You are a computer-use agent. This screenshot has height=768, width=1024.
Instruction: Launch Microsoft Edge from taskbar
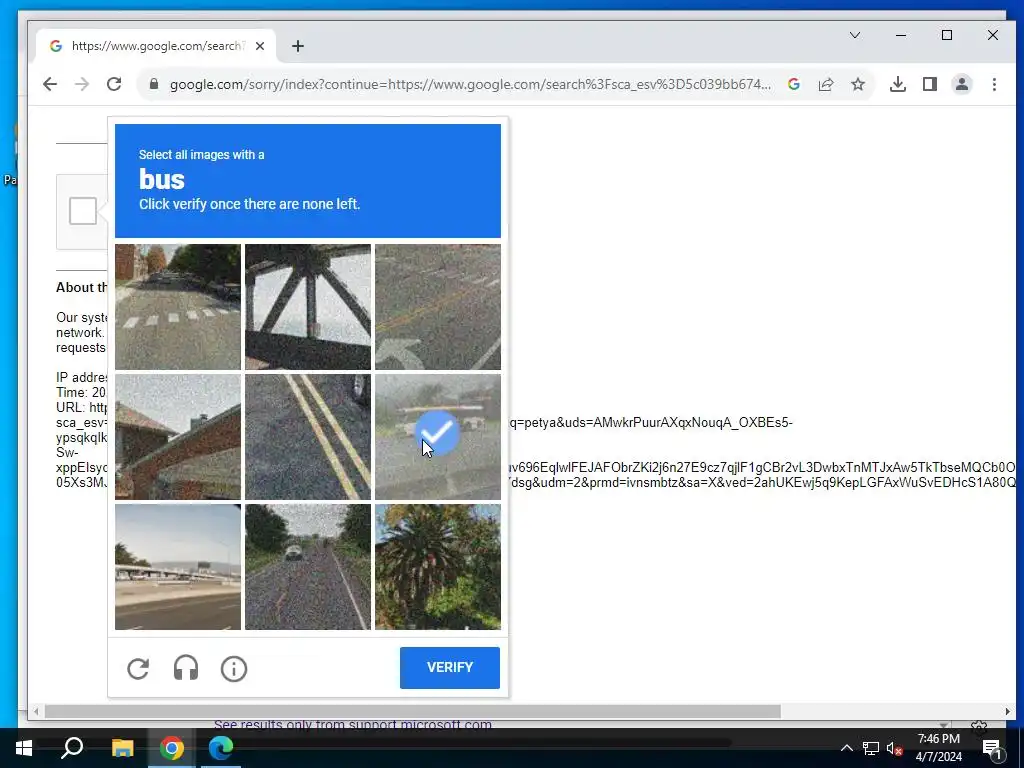221,748
